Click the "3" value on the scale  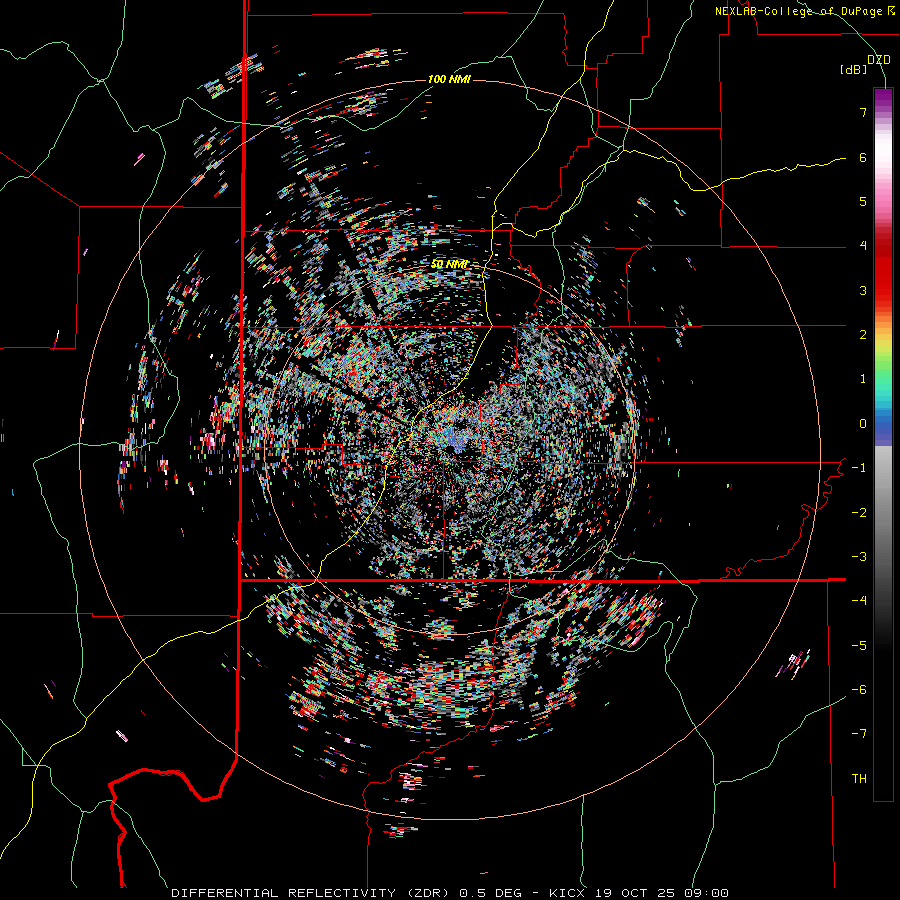[x=863, y=290]
